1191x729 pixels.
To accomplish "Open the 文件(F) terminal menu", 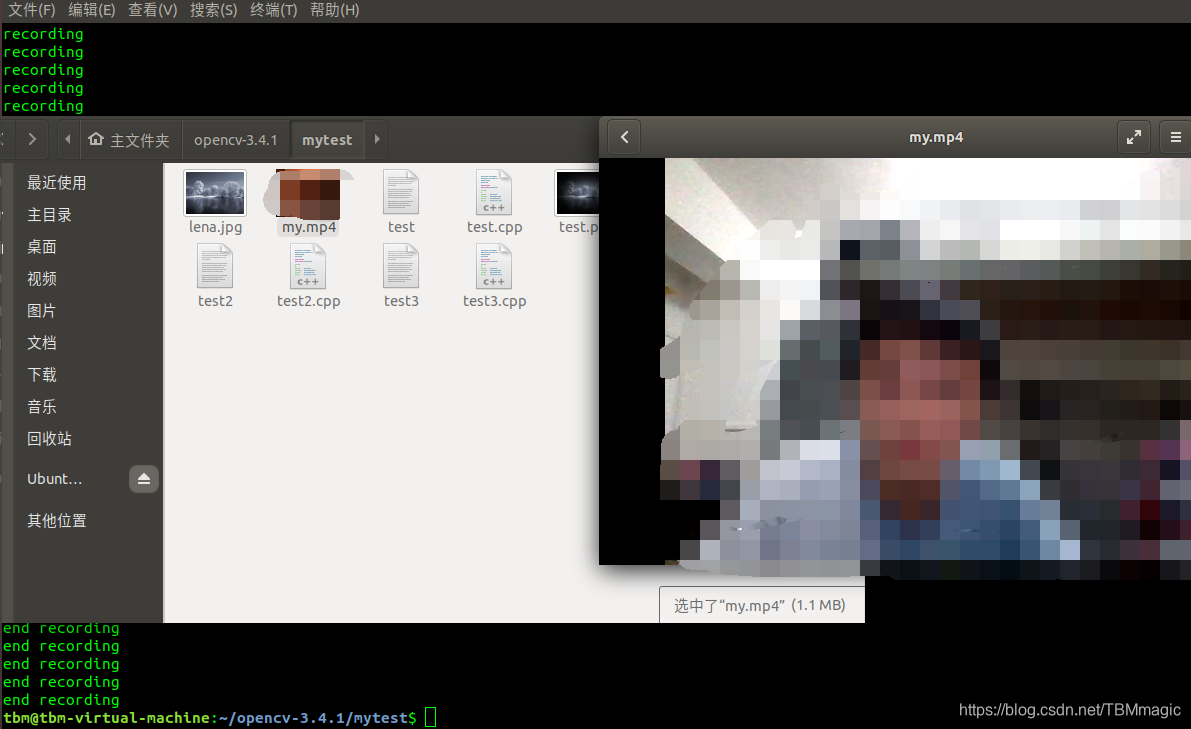I will [x=32, y=10].
